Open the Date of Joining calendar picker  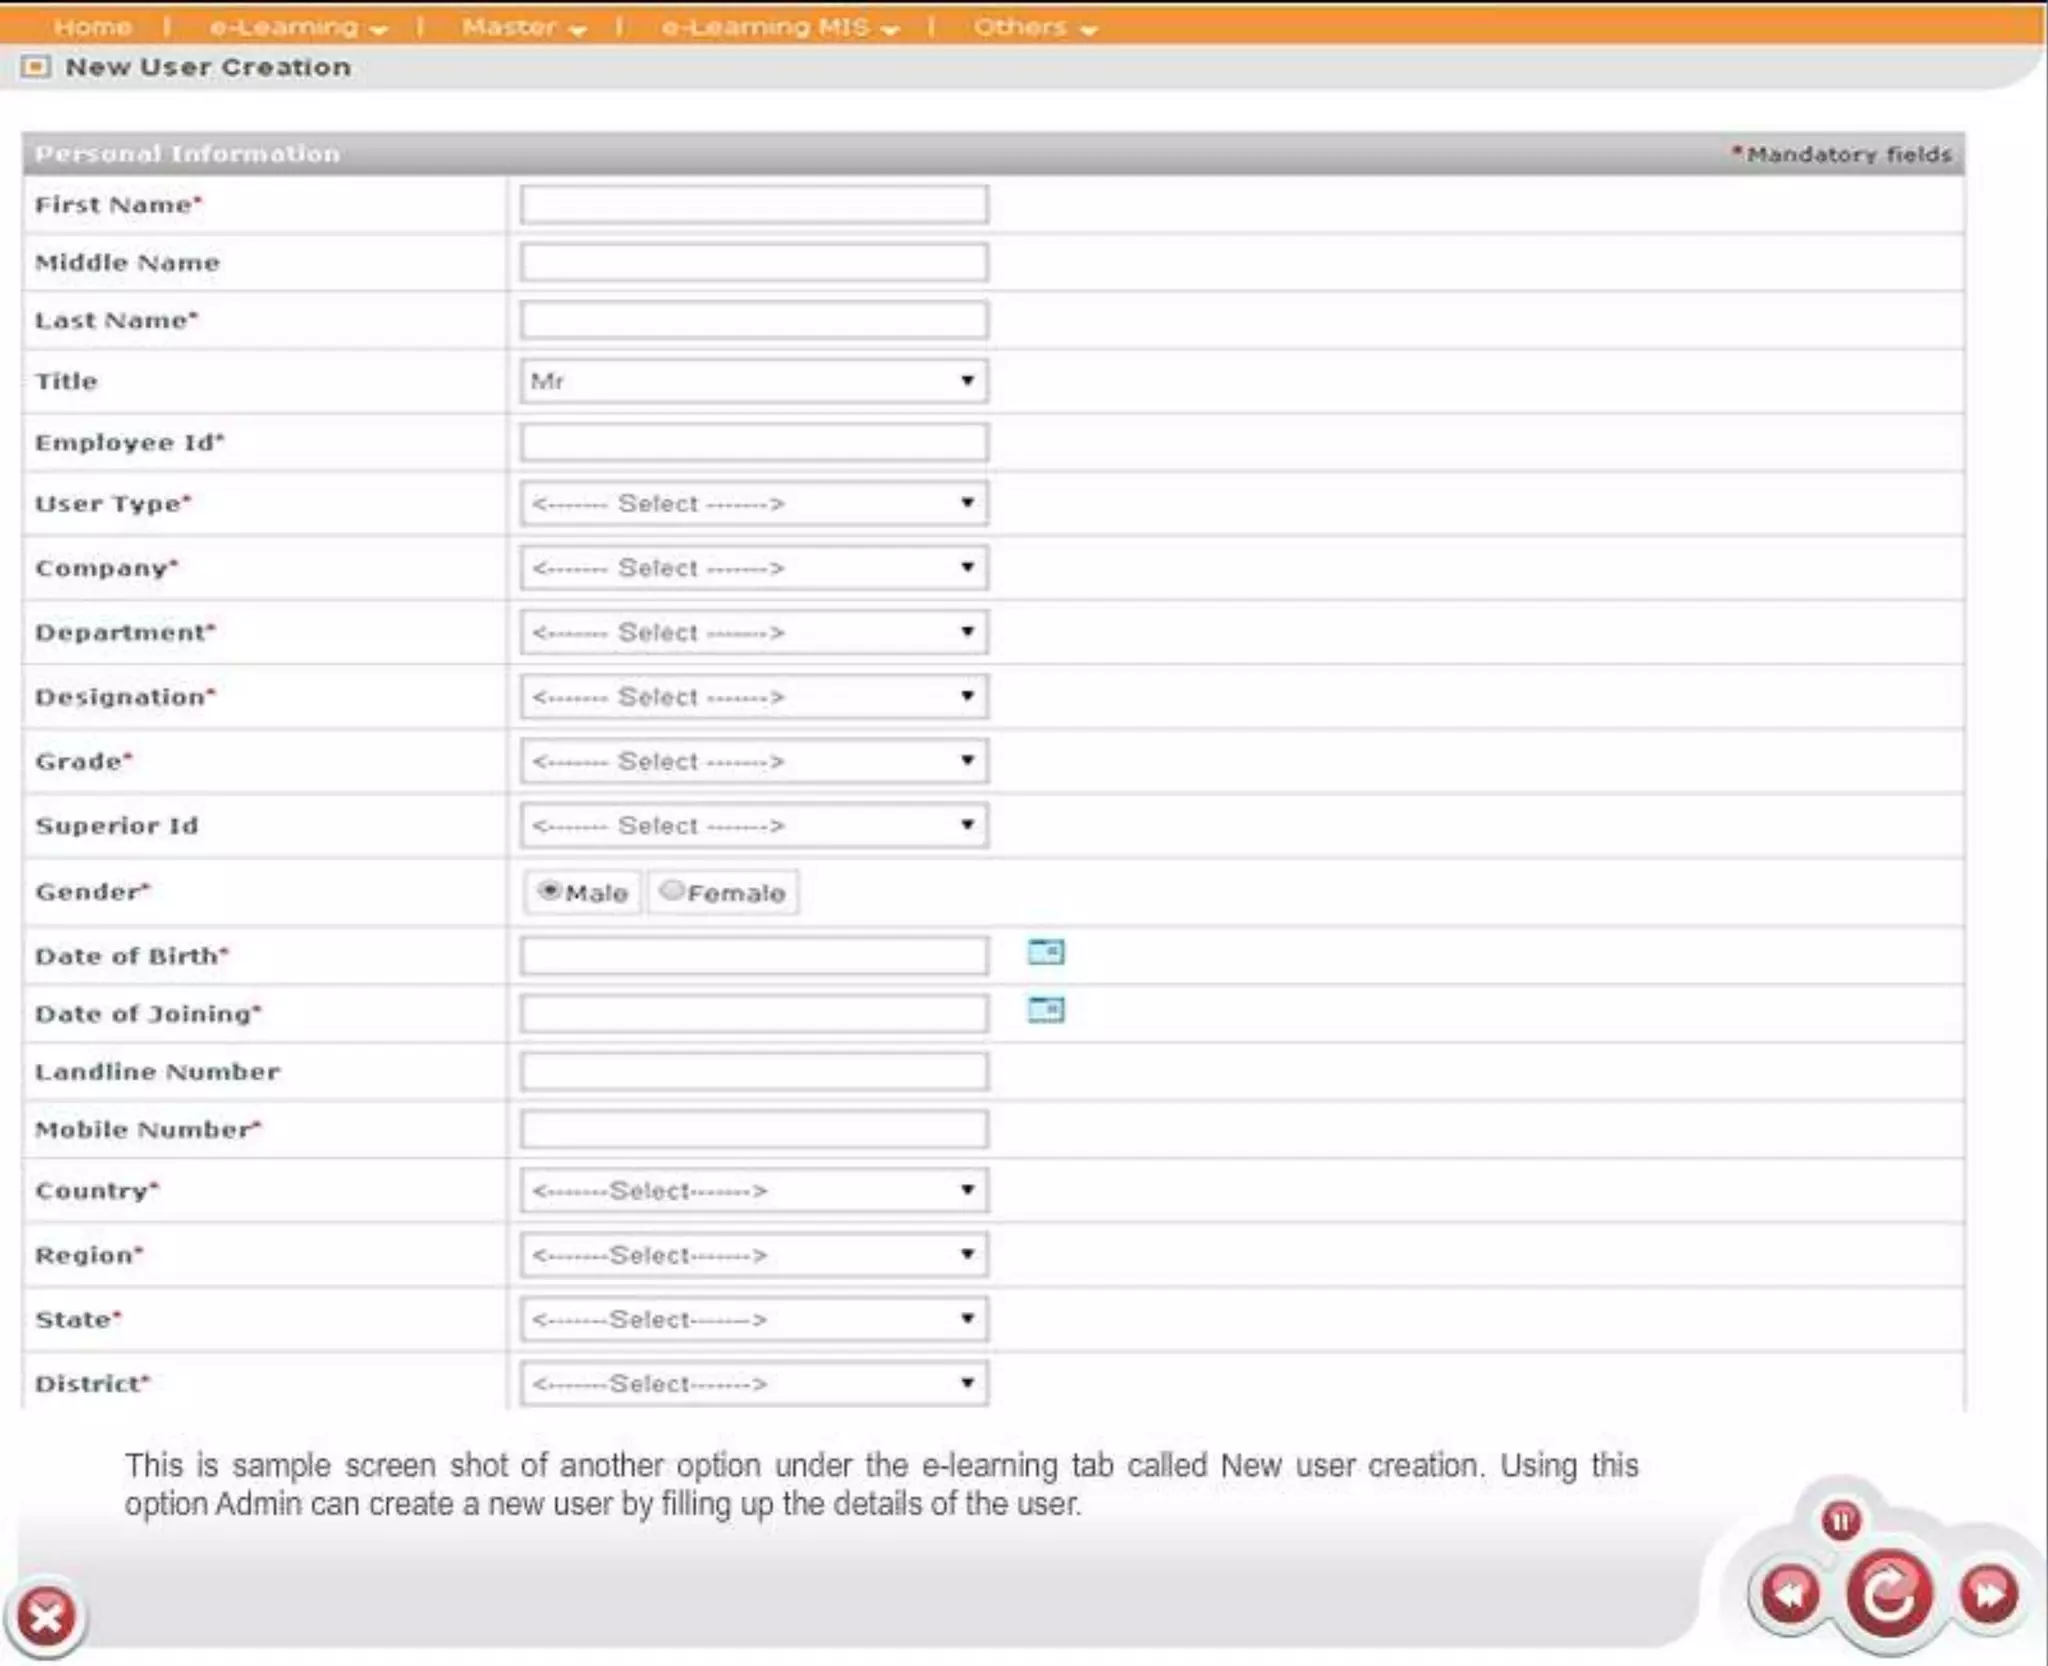[x=1045, y=1010]
